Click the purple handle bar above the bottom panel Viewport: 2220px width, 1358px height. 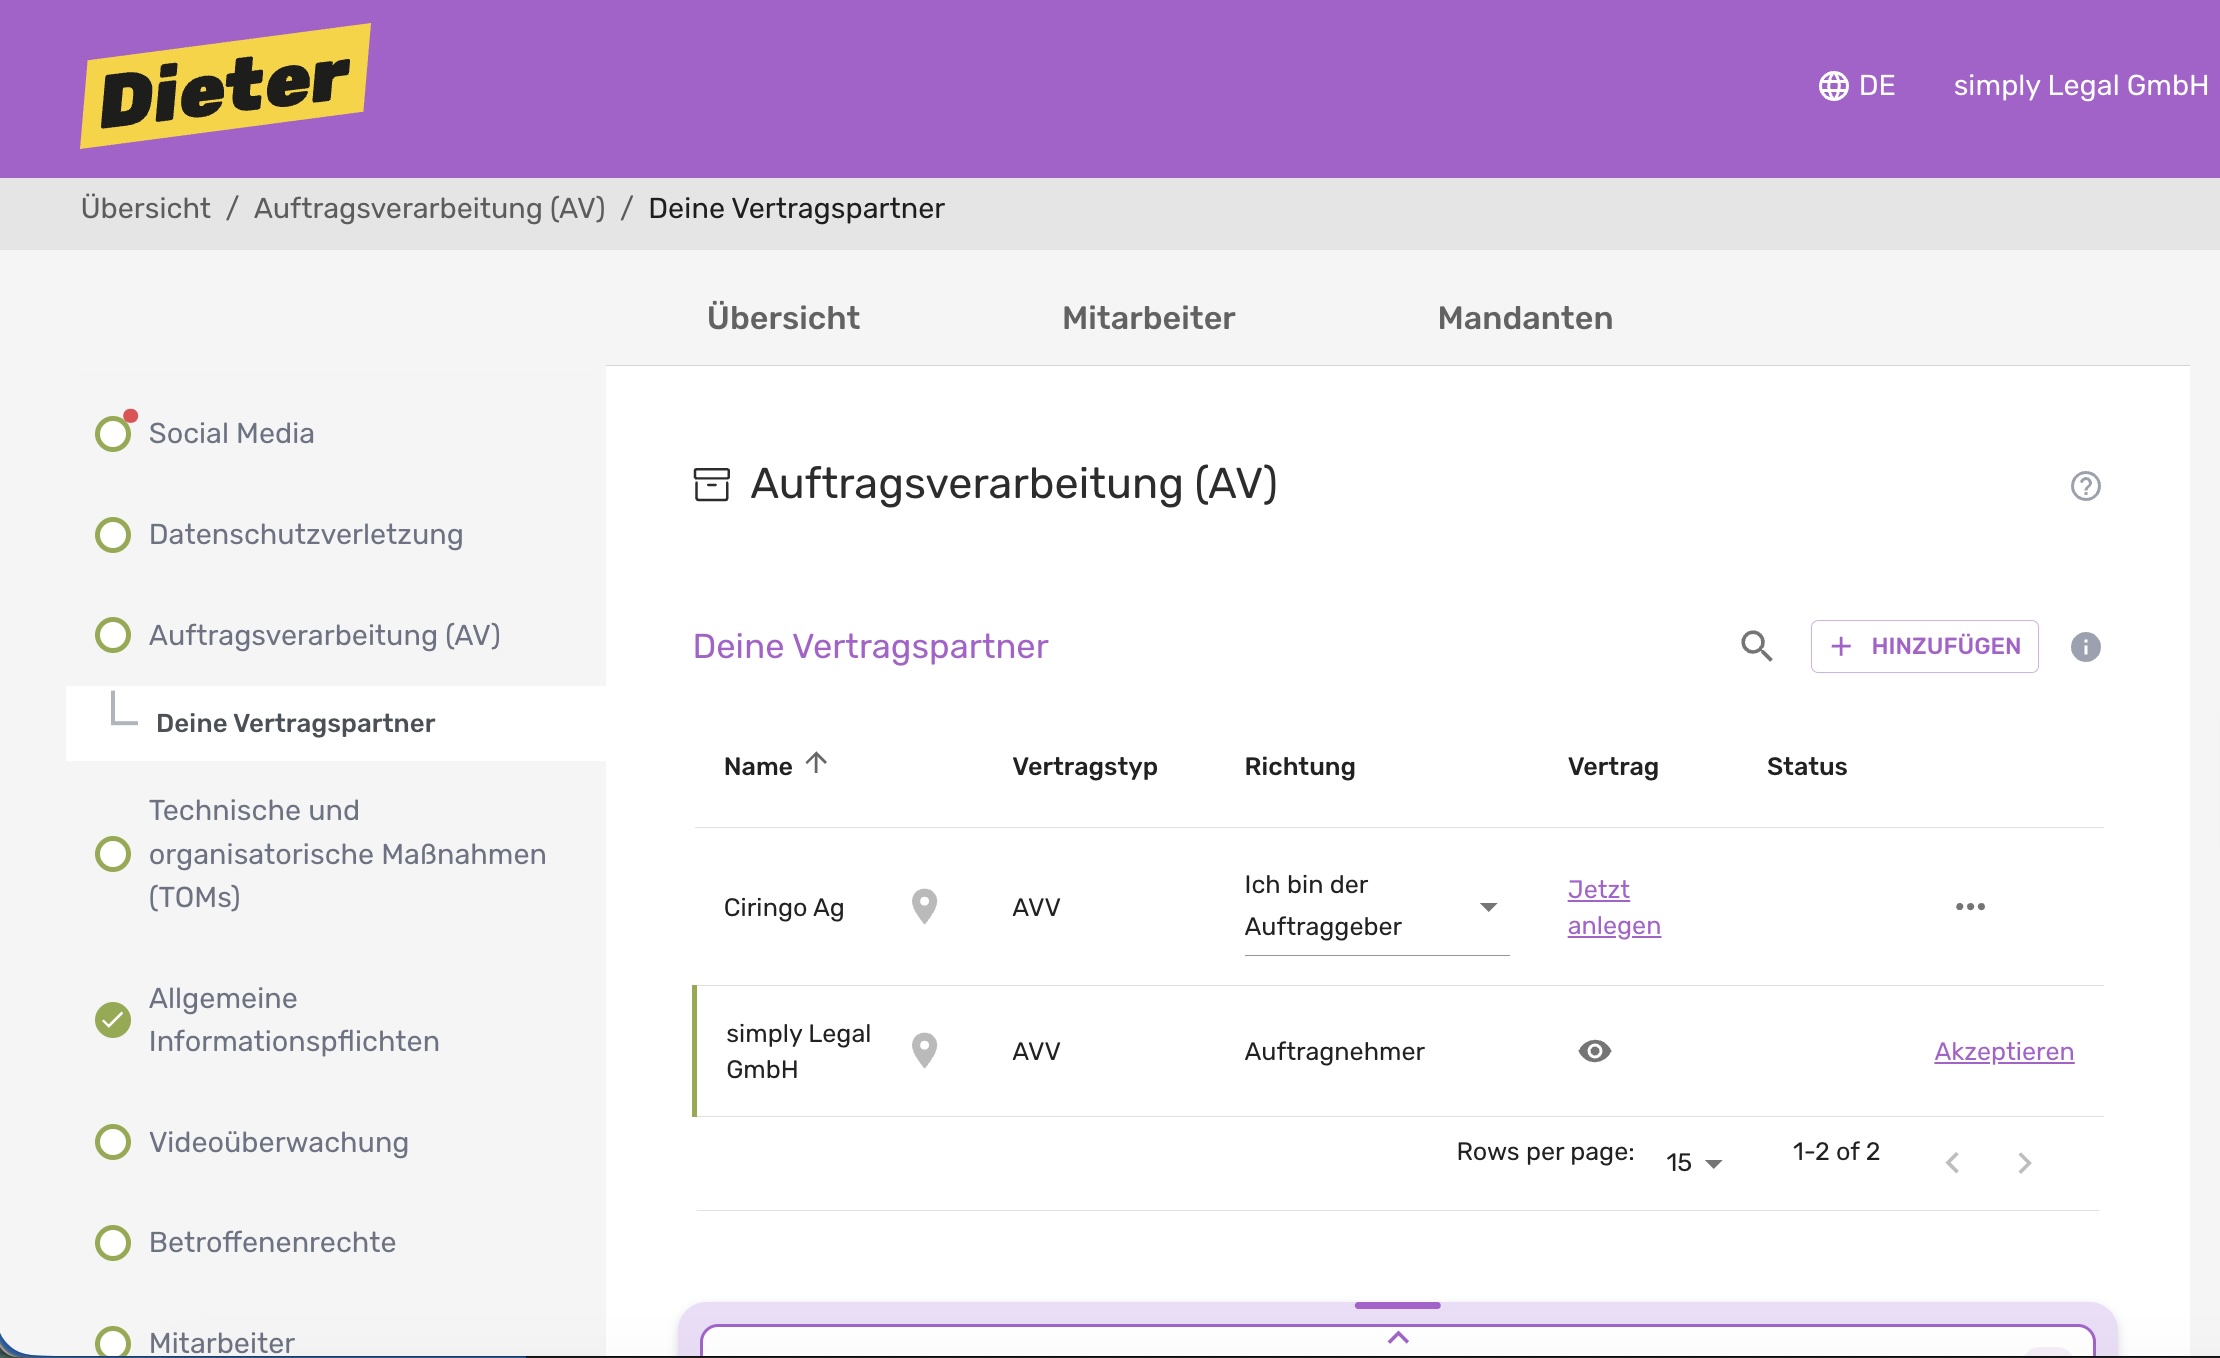1397,1305
